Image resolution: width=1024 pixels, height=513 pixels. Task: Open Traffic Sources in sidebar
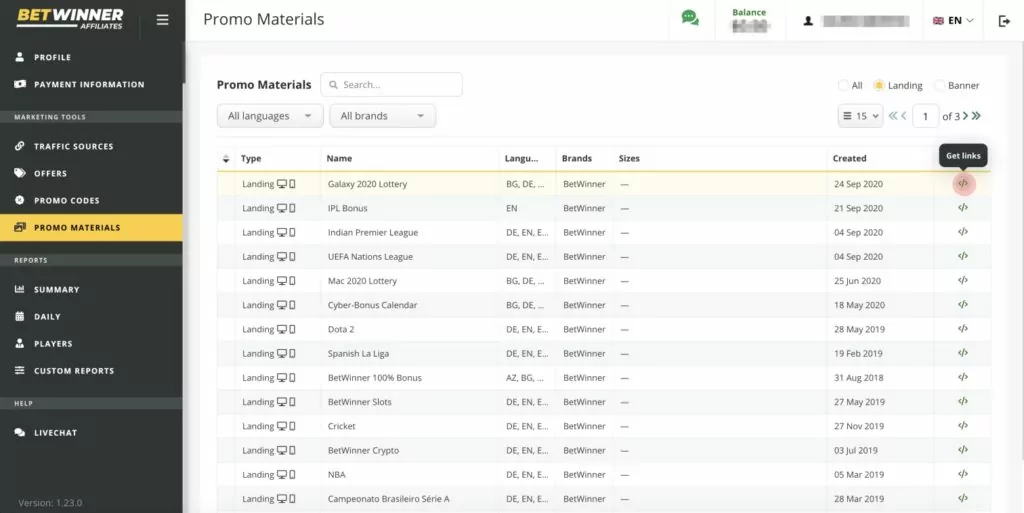pyautogui.click(x=73, y=146)
